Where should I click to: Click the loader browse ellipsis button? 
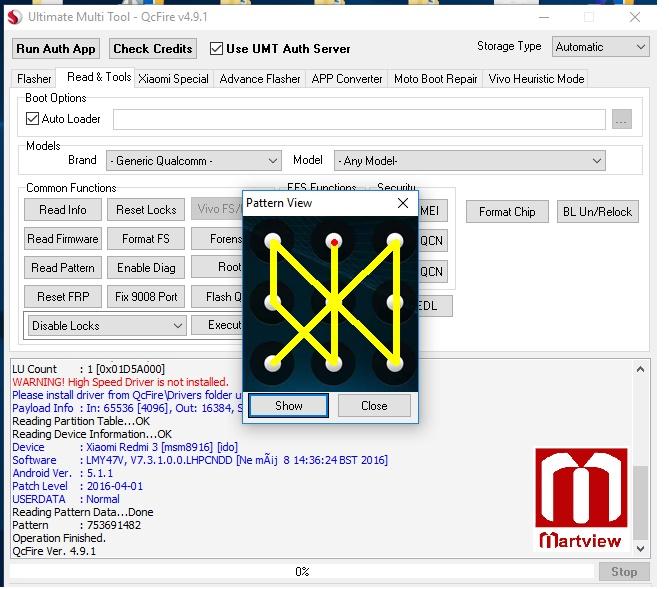coord(622,119)
